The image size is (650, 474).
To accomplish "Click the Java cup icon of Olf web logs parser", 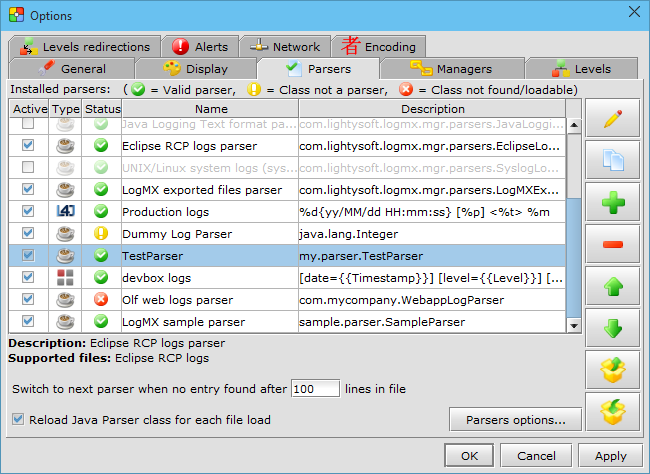I will pos(65,299).
